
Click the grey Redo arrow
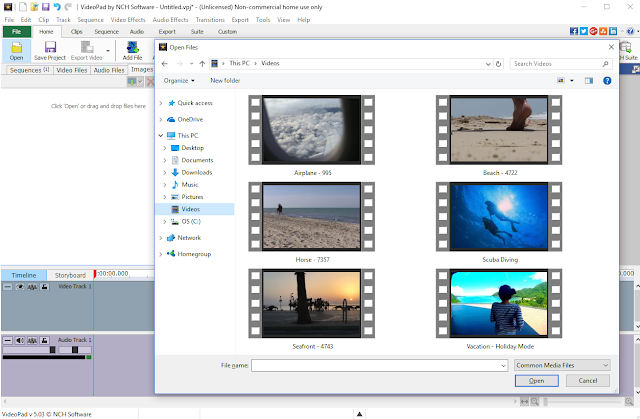[68, 7]
